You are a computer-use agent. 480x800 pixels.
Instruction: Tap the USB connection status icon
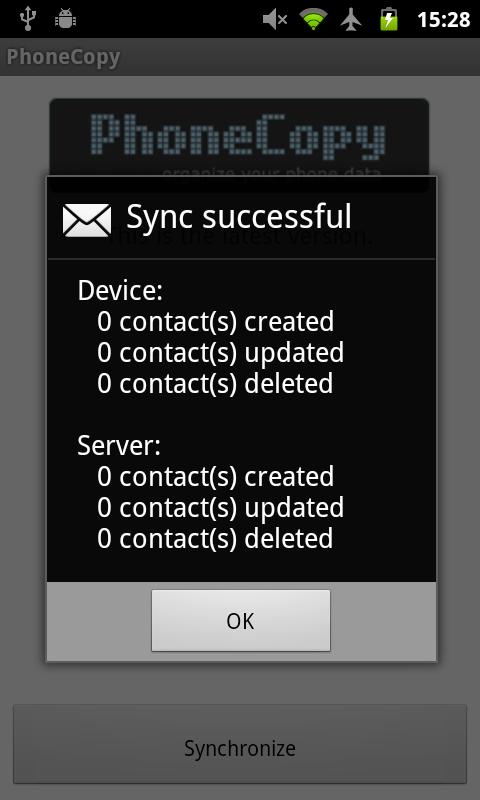[29, 19]
